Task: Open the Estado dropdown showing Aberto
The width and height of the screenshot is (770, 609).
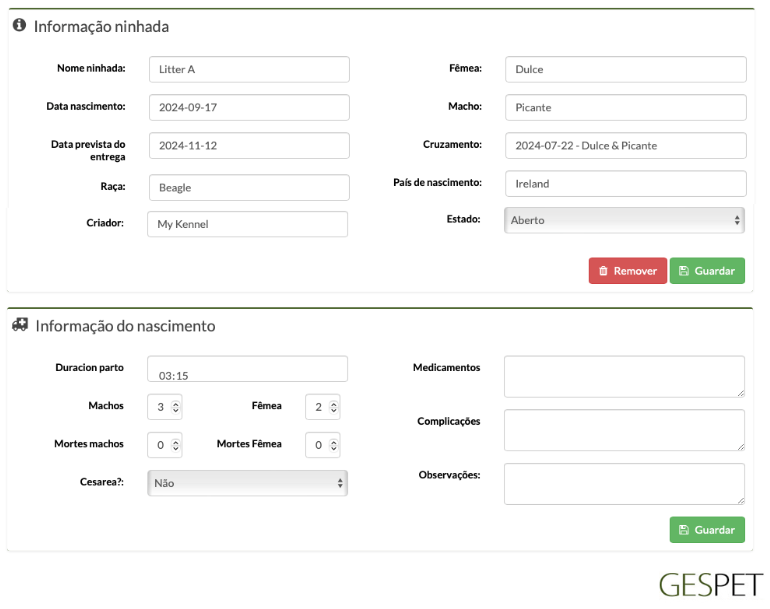Action: pyautogui.click(x=624, y=220)
